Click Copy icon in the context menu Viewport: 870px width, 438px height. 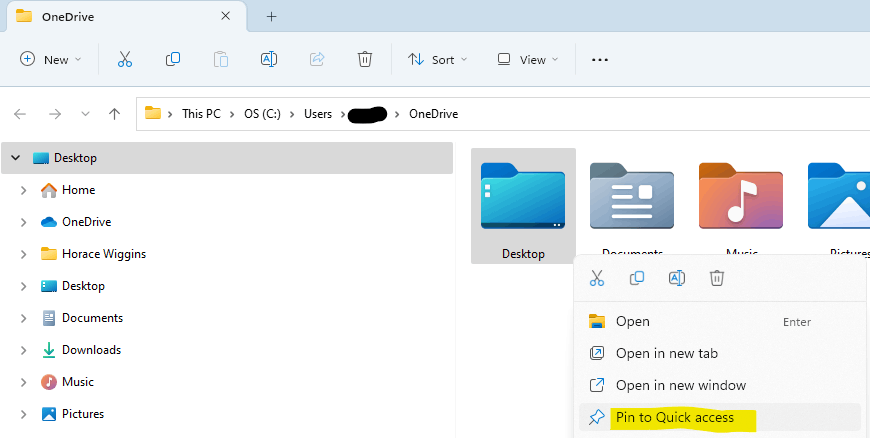pyautogui.click(x=636, y=278)
